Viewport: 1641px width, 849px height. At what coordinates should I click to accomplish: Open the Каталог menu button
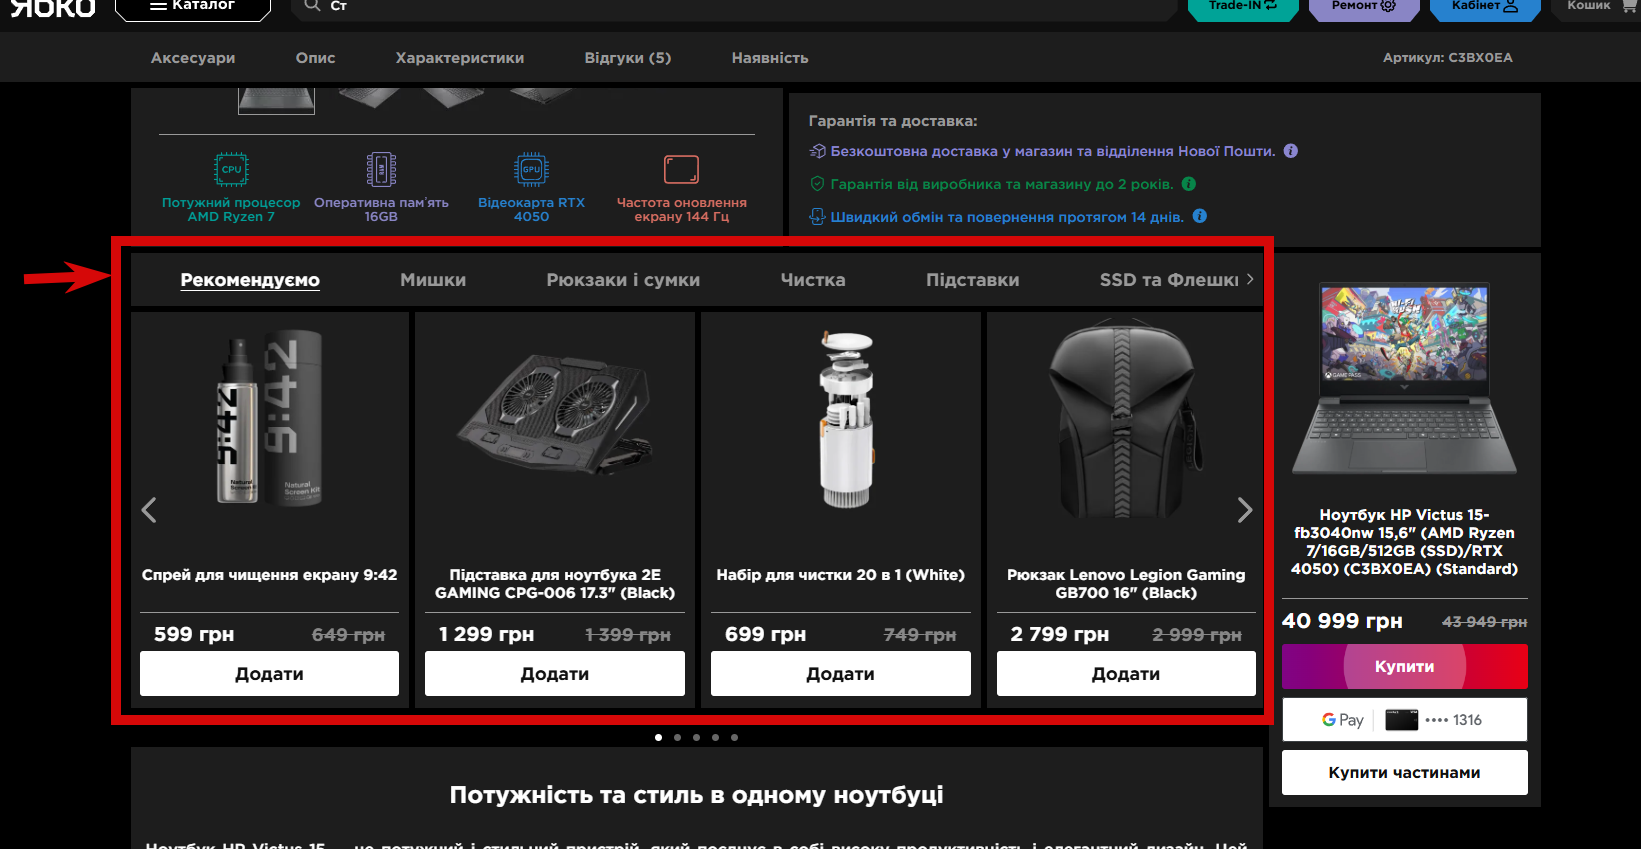193,8
